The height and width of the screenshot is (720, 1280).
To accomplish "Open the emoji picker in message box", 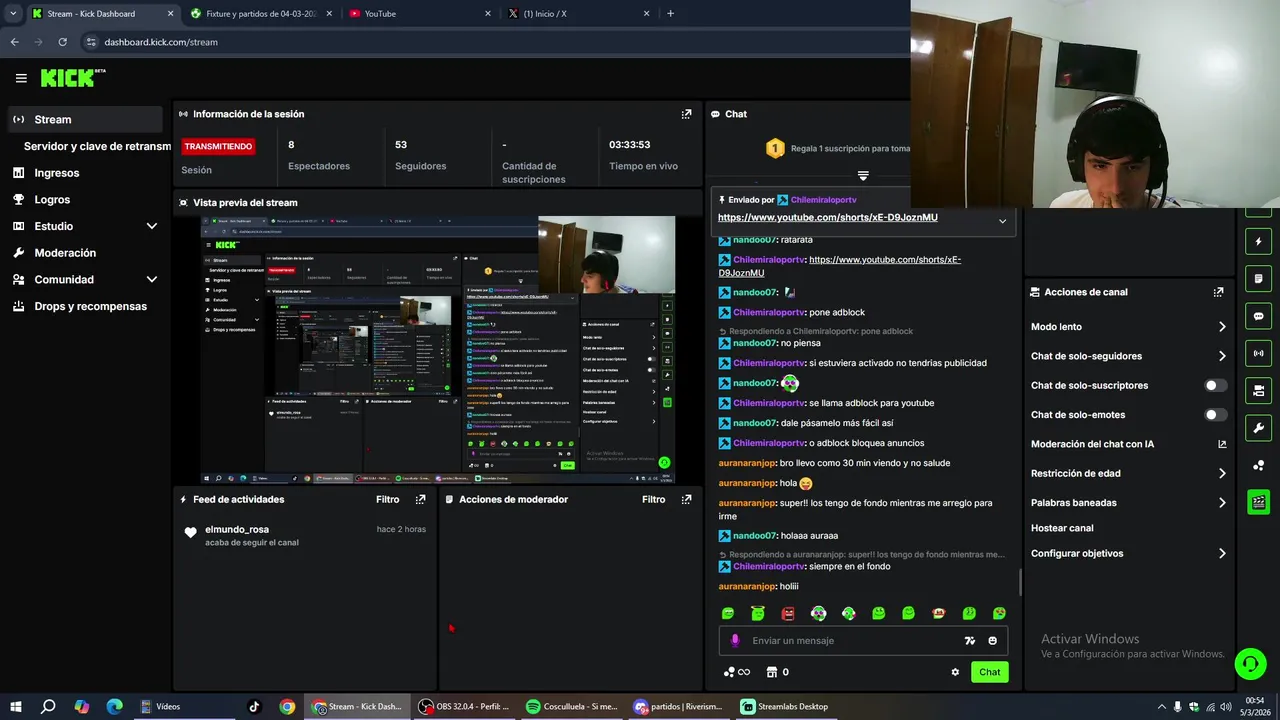I will click(x=992, y=641).
